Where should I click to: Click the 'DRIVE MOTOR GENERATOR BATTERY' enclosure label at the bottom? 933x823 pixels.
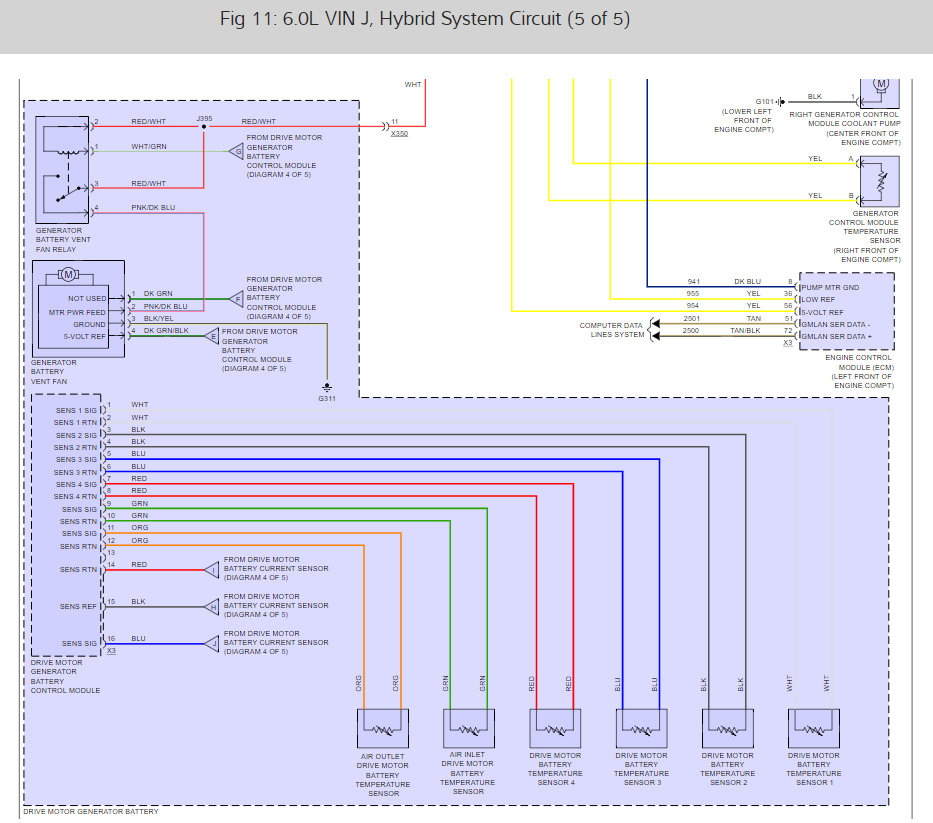point(91,811)
